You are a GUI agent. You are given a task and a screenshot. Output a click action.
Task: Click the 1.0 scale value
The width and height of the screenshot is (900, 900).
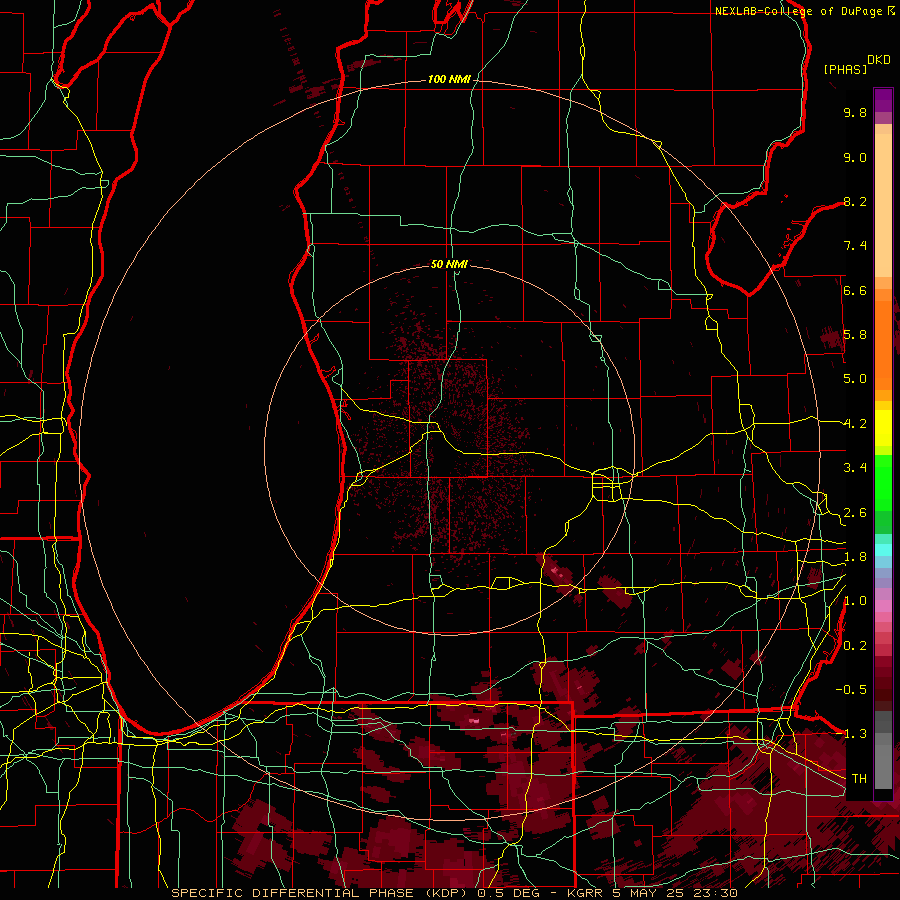pos(855,601)
